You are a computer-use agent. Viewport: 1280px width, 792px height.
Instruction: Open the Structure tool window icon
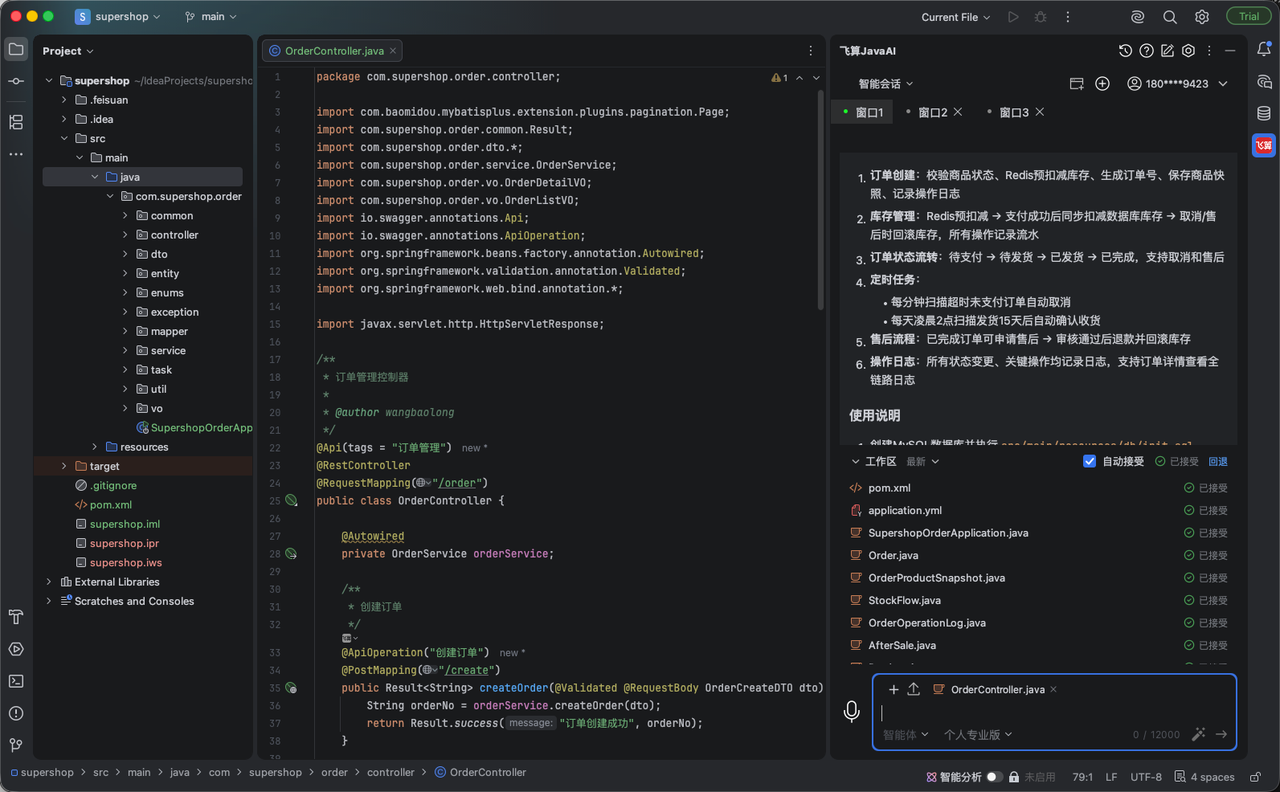pos(16,122)
